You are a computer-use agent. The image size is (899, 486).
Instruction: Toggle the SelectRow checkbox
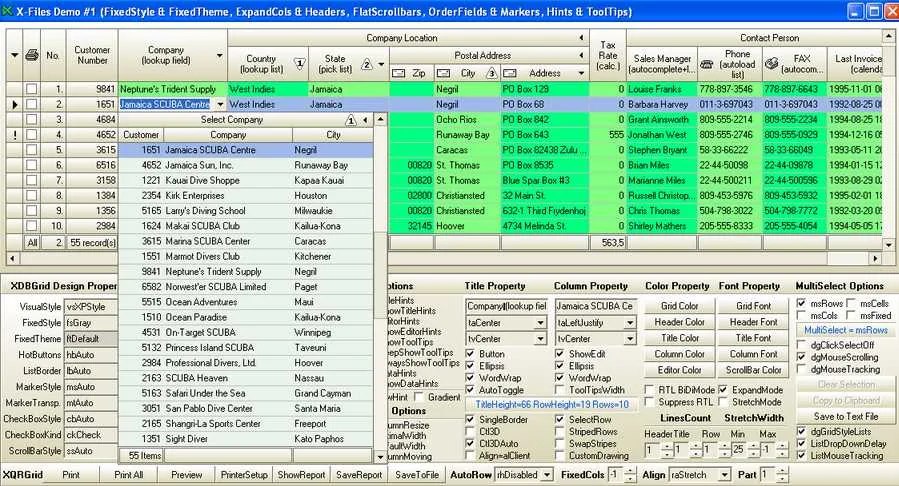tap(560, 420)
